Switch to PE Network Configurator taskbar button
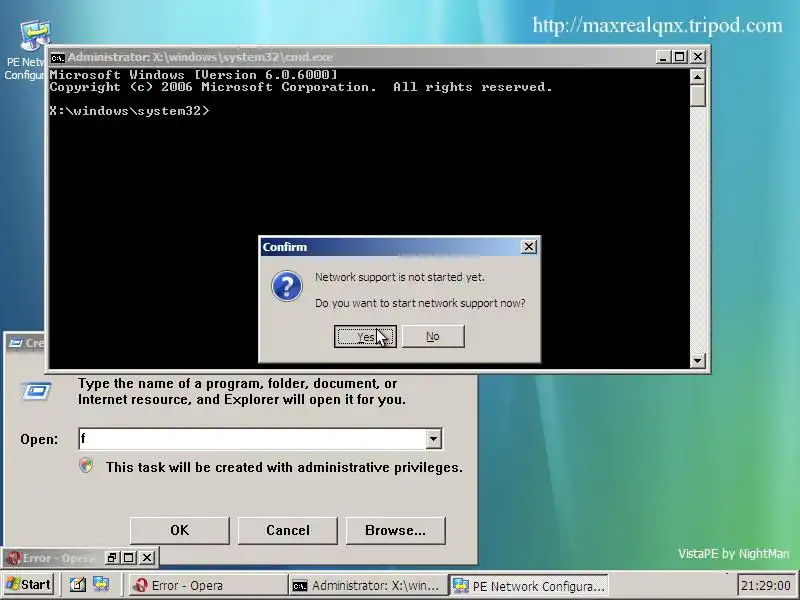 coord(528,585)
